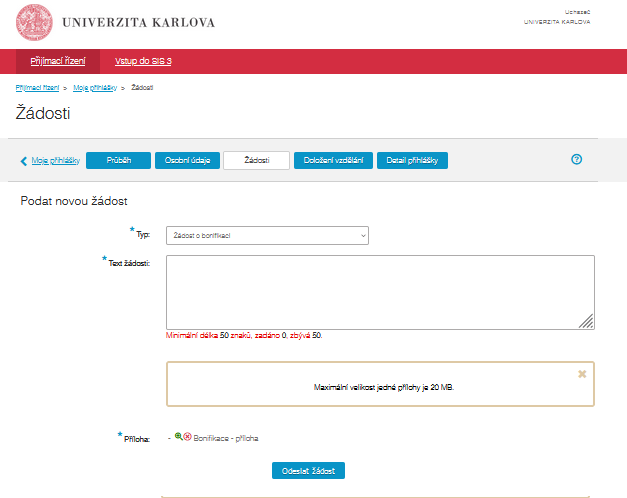Click inside the Text žádosti text area
The image size is (627, 498).
[379, 291]
